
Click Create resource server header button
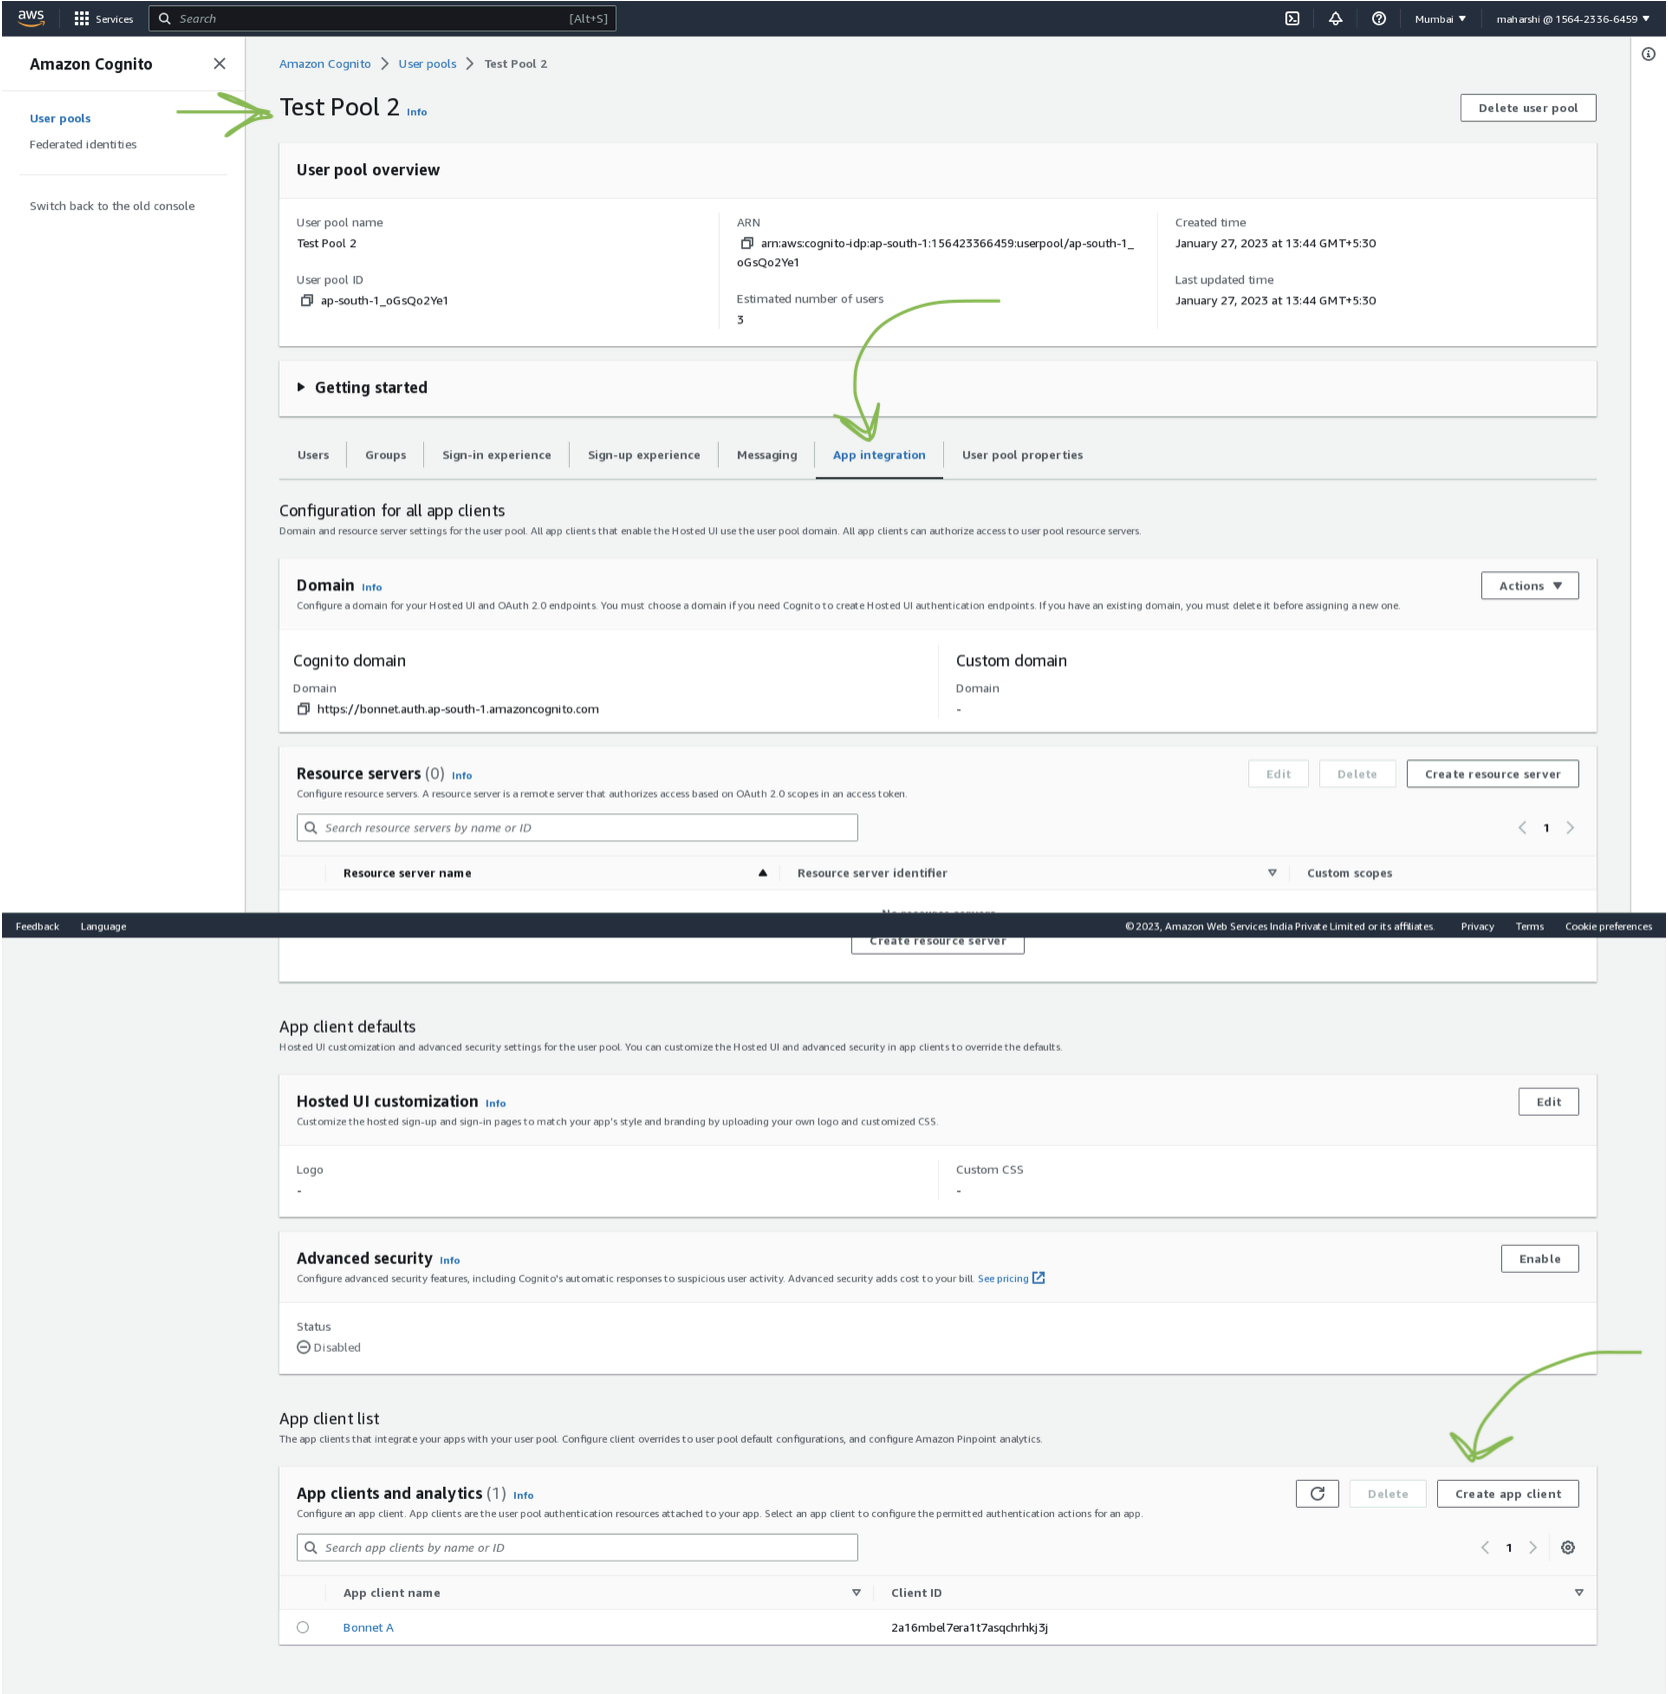(1492, 774)
